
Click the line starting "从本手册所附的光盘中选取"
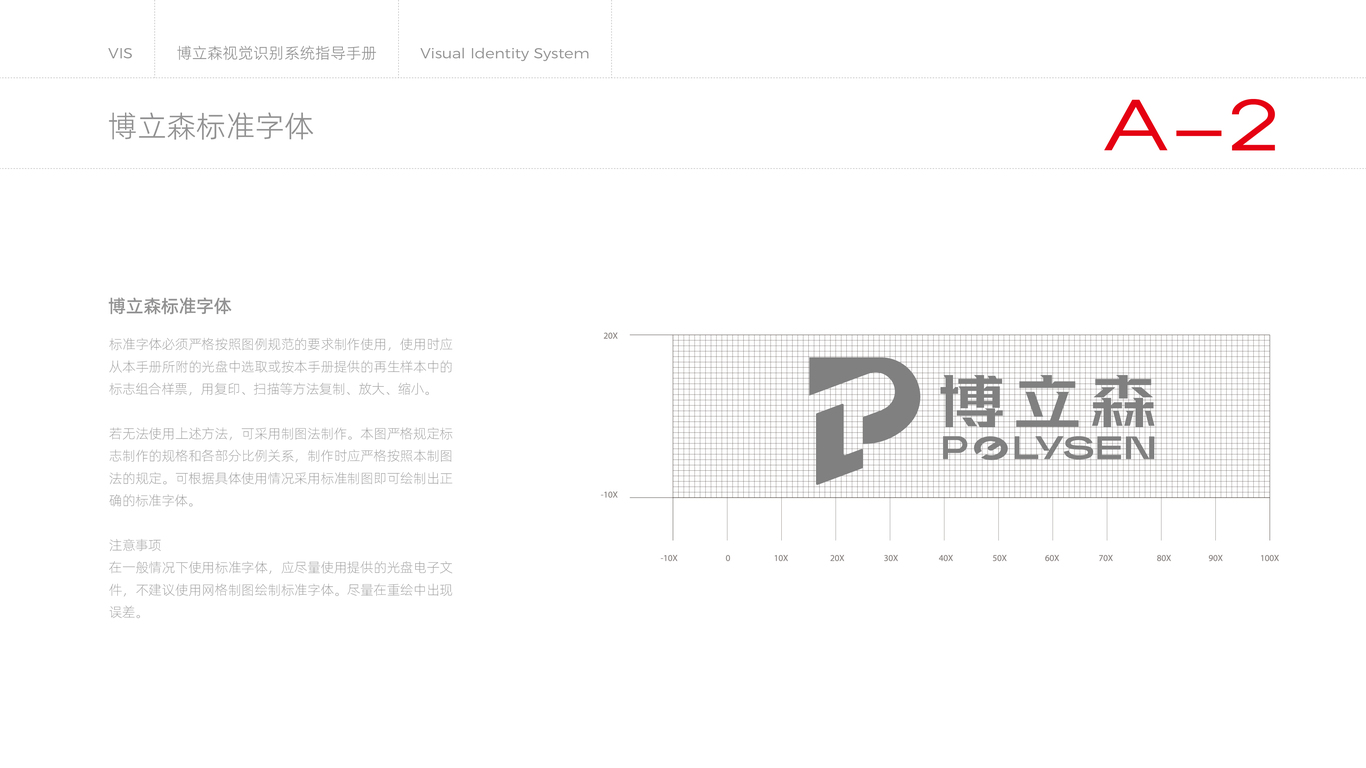[x=281, y=367]
